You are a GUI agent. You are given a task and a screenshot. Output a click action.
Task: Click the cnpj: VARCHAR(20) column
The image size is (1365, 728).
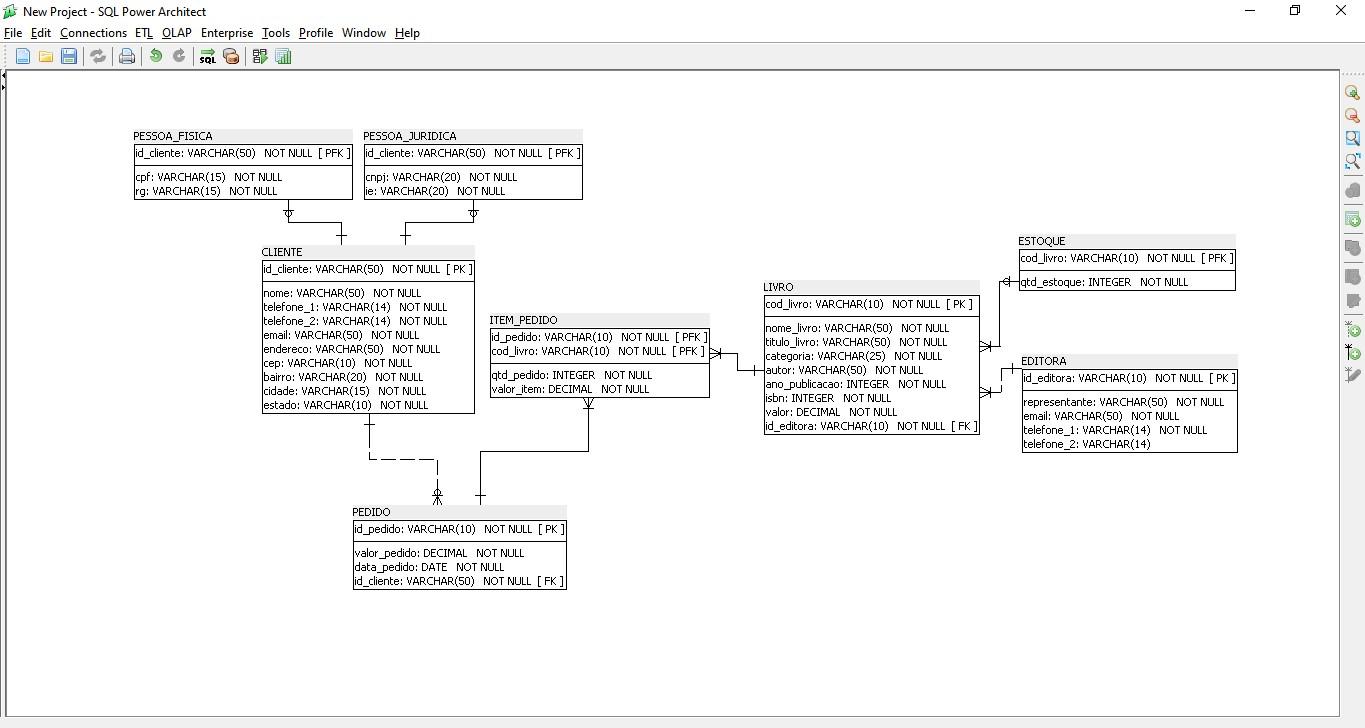pos(441,177)
